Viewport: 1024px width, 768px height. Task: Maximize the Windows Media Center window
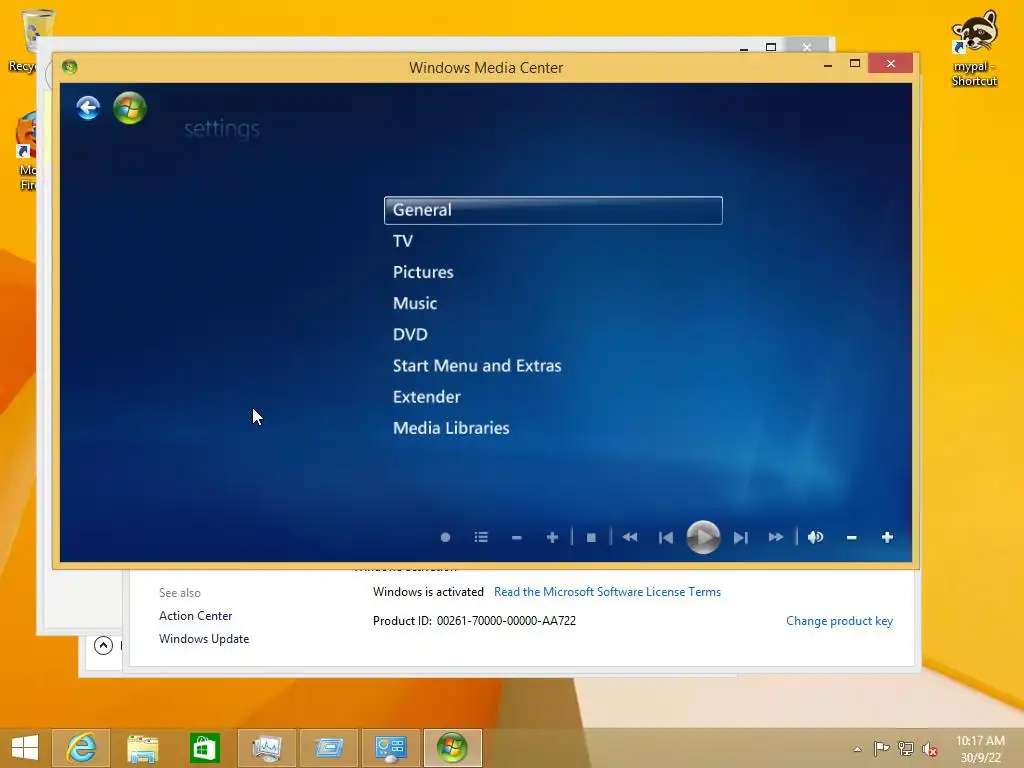pyautogui.click(x=855, y=63)
